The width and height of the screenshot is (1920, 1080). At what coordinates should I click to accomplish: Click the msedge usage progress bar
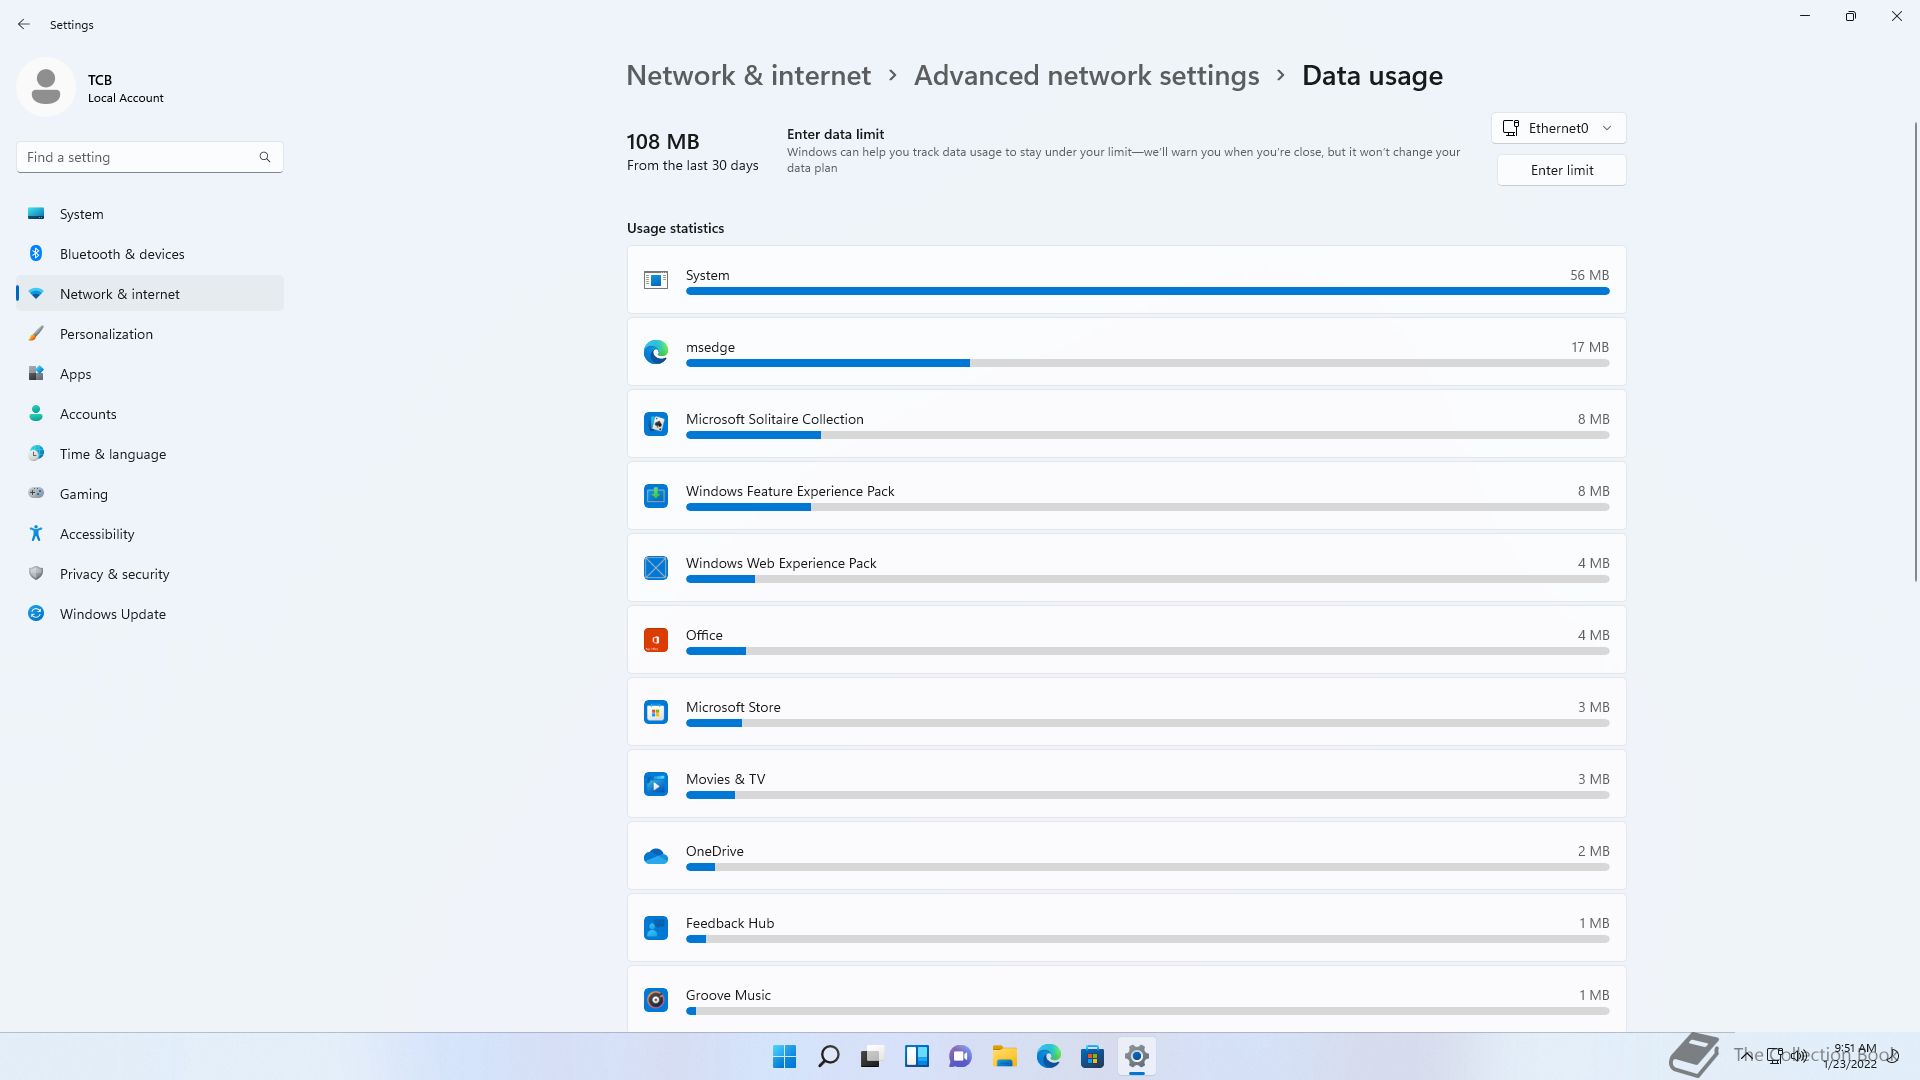click(1147, 363)
